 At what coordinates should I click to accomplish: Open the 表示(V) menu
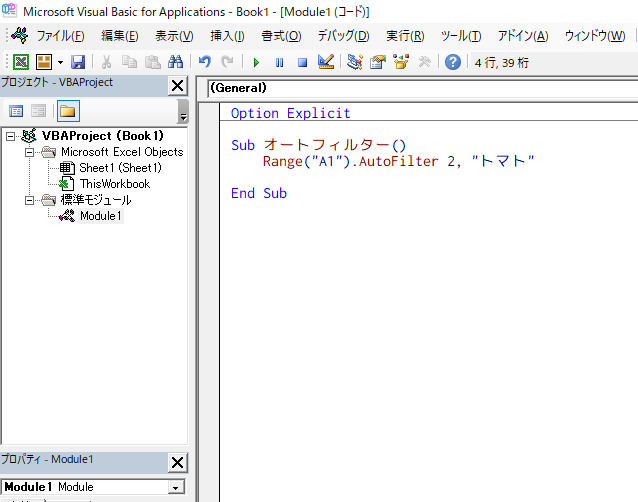(x=174, y=36)
